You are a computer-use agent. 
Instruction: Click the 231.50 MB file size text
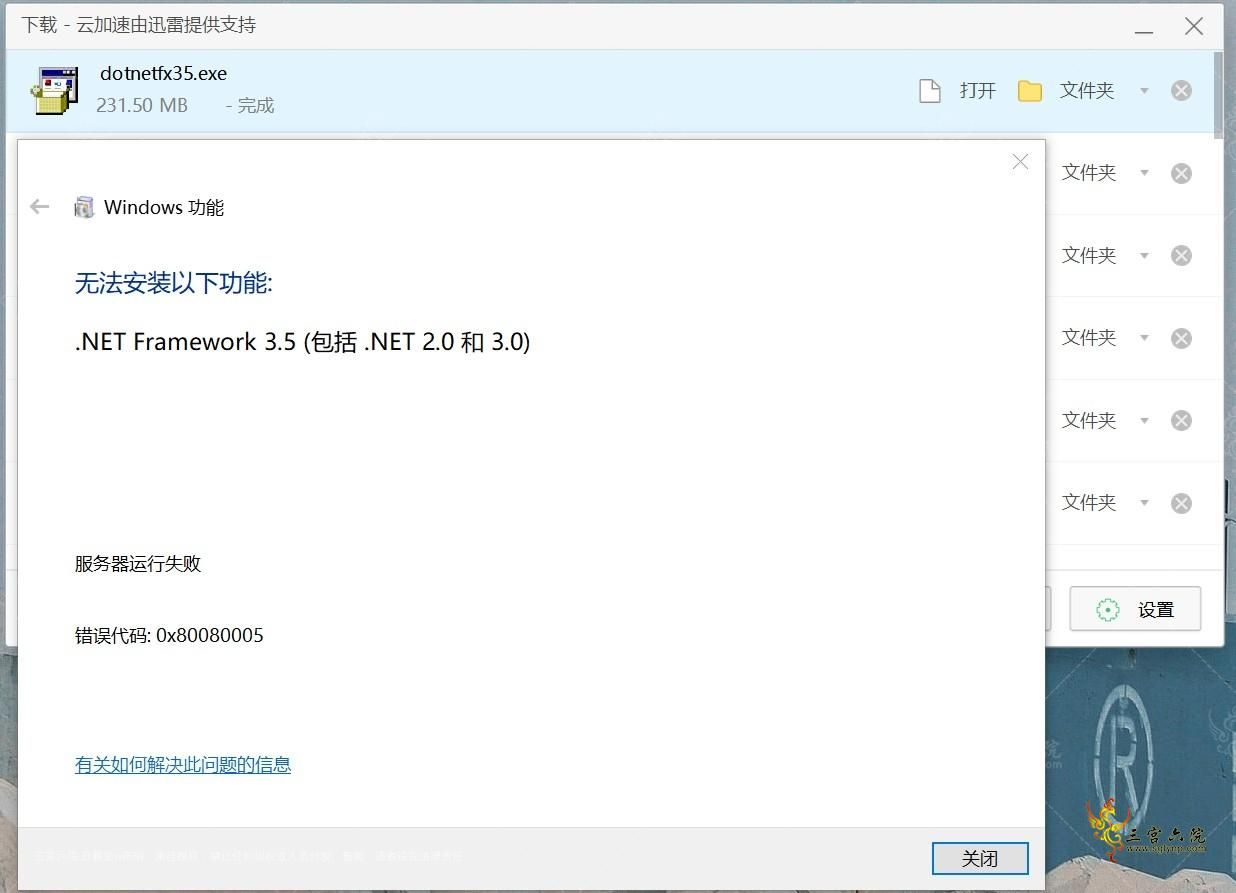pos(142,105)
